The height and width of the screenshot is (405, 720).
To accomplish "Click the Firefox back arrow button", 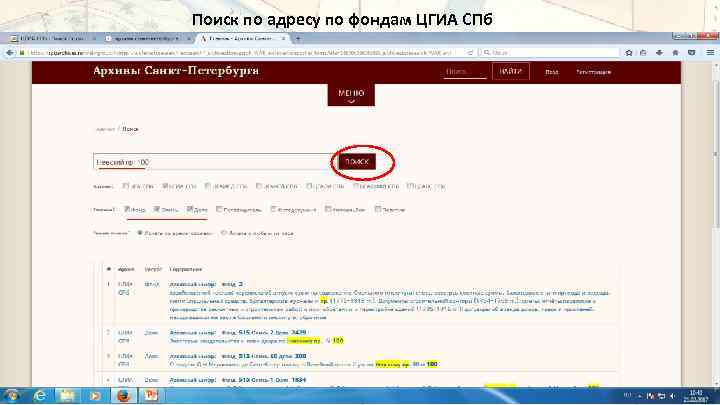I will pos(10,53).
